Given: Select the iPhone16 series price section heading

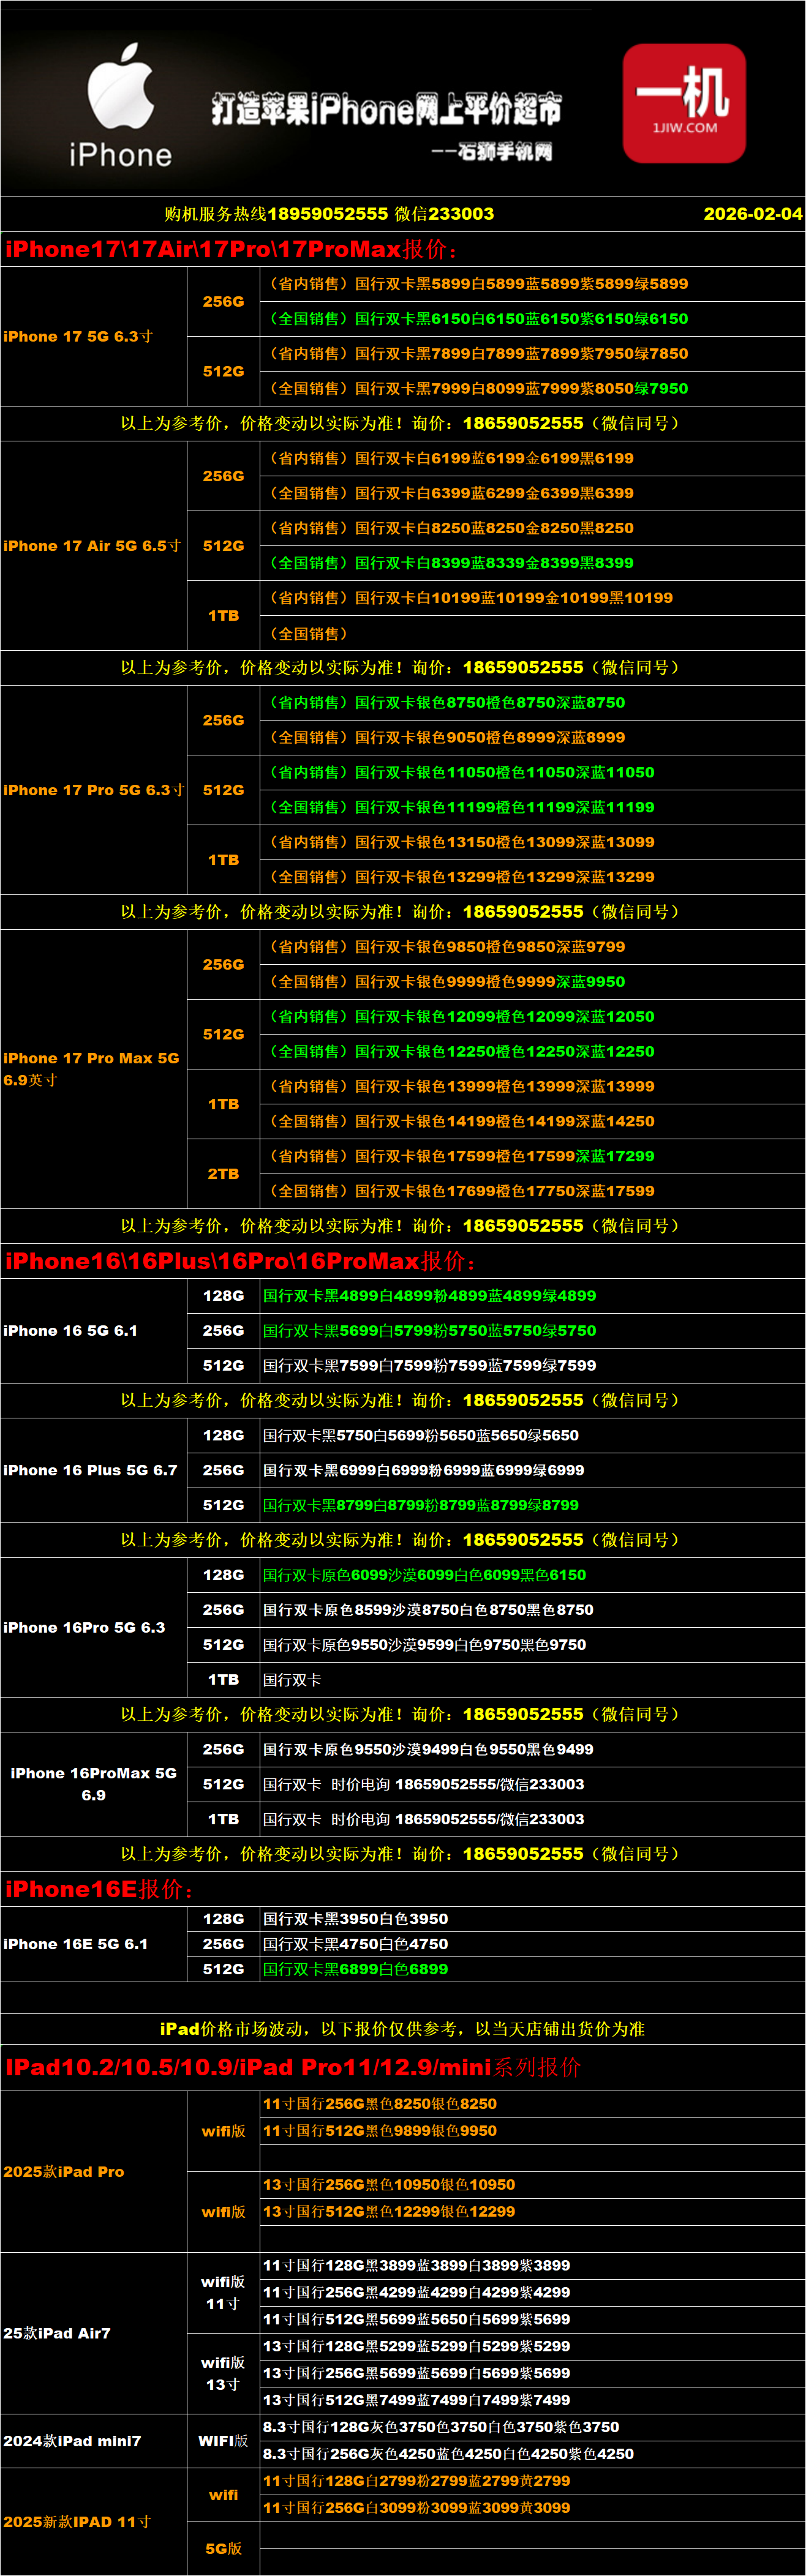Looking at the screenshot, I should tap(240, 1261).
